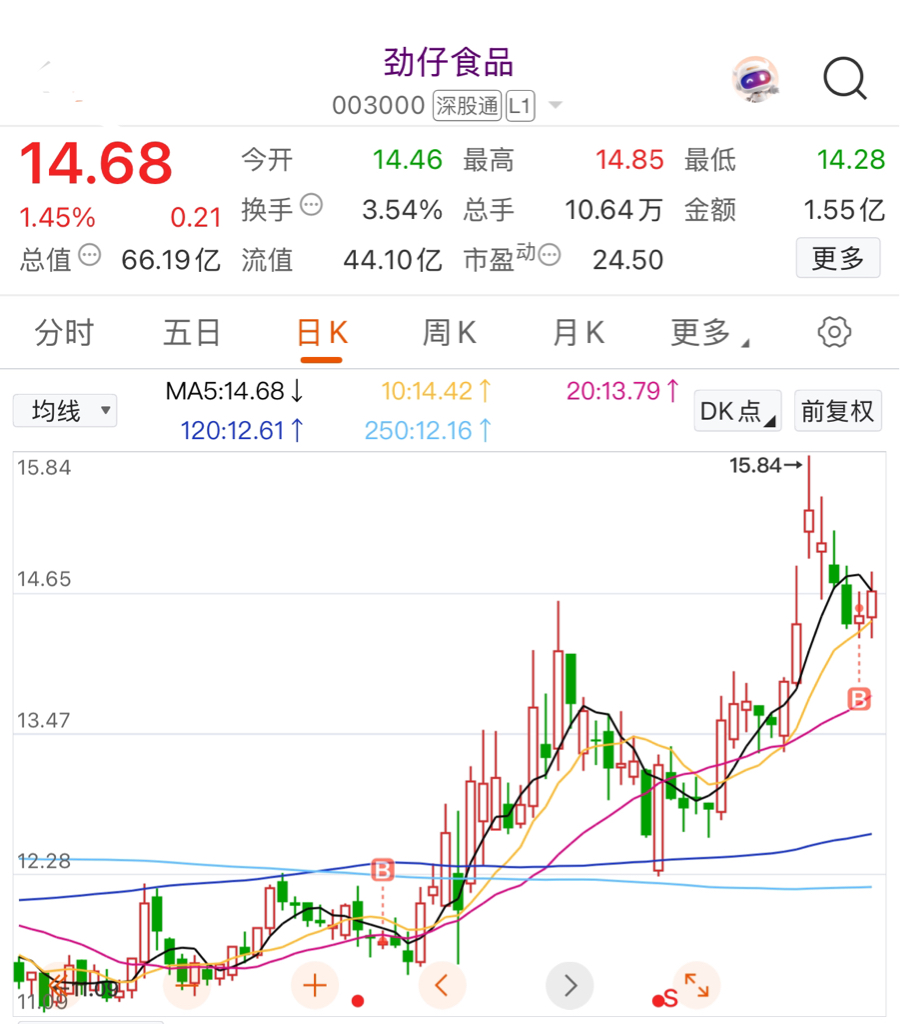Click the 24.50 P/E value

pyautogui.click(x=628, y=260)
